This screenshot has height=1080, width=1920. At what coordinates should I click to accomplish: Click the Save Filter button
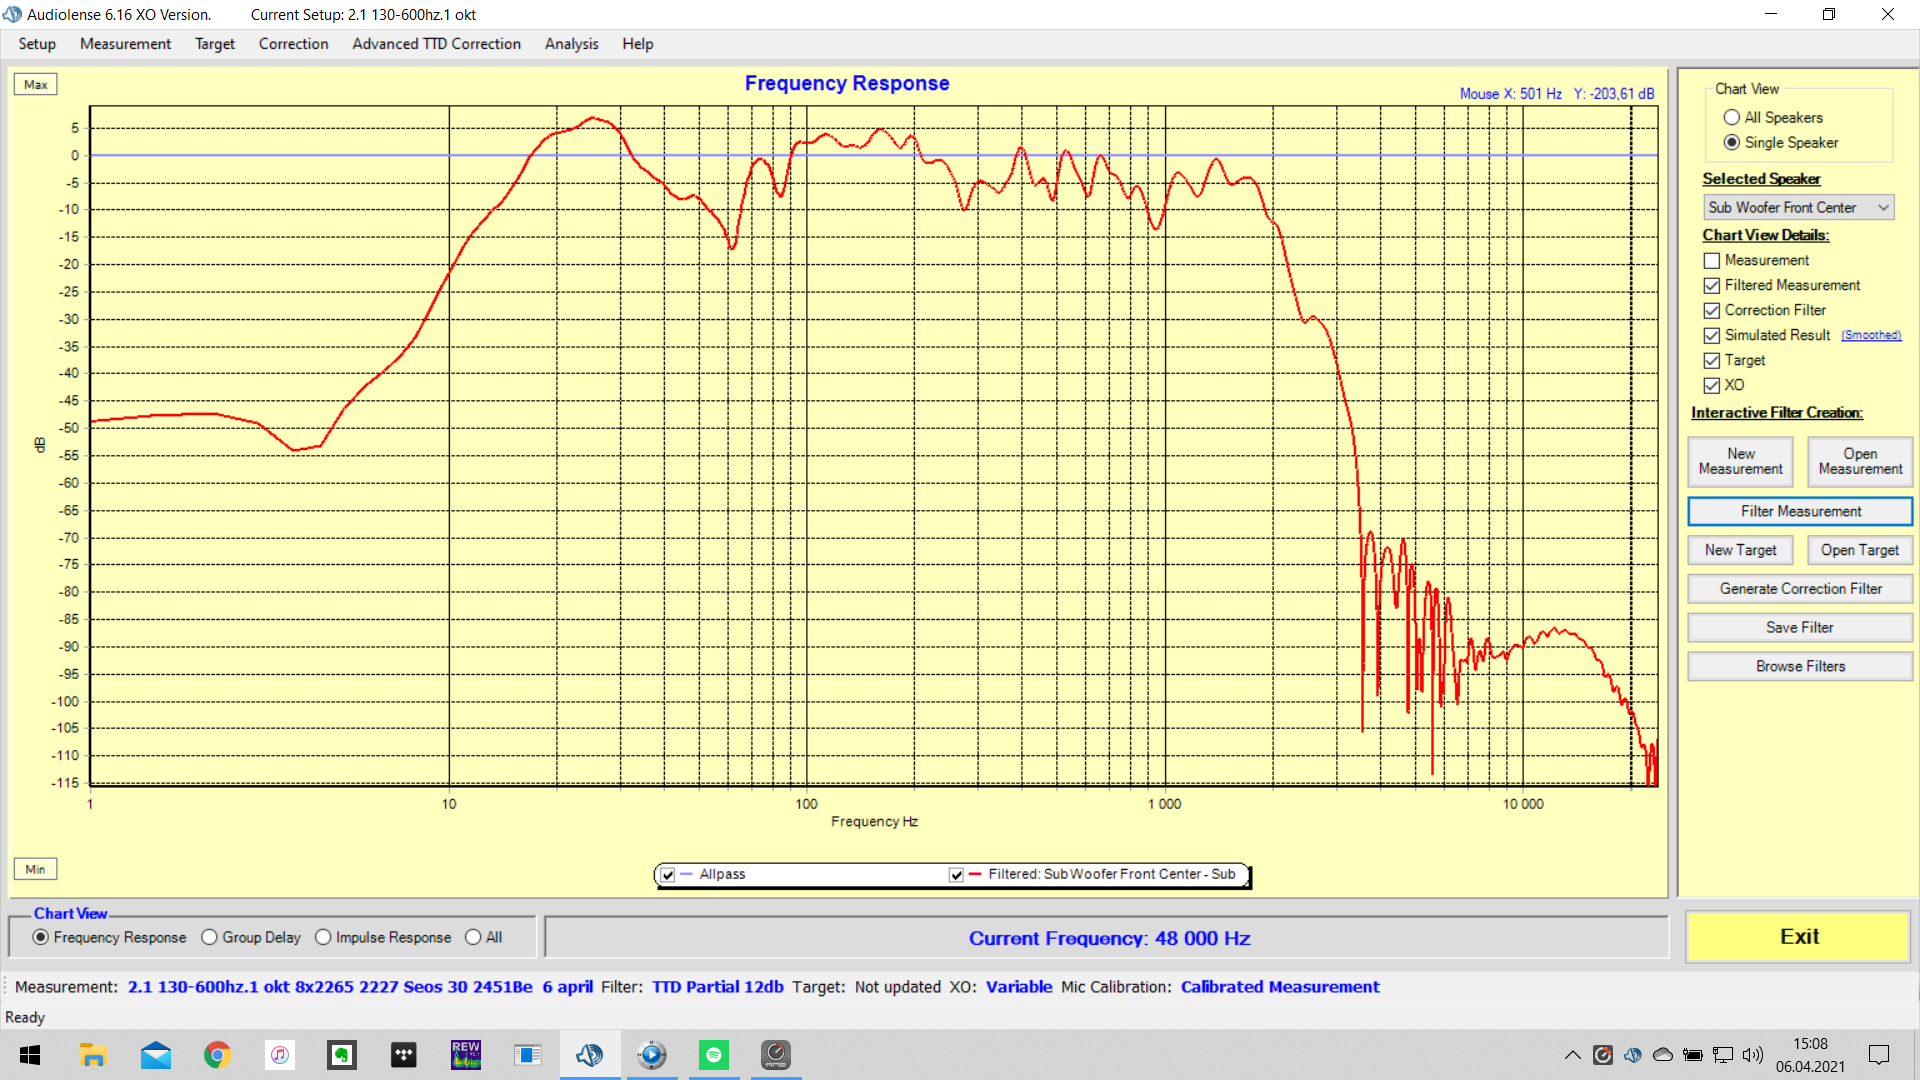click(x=1800, y=628)
